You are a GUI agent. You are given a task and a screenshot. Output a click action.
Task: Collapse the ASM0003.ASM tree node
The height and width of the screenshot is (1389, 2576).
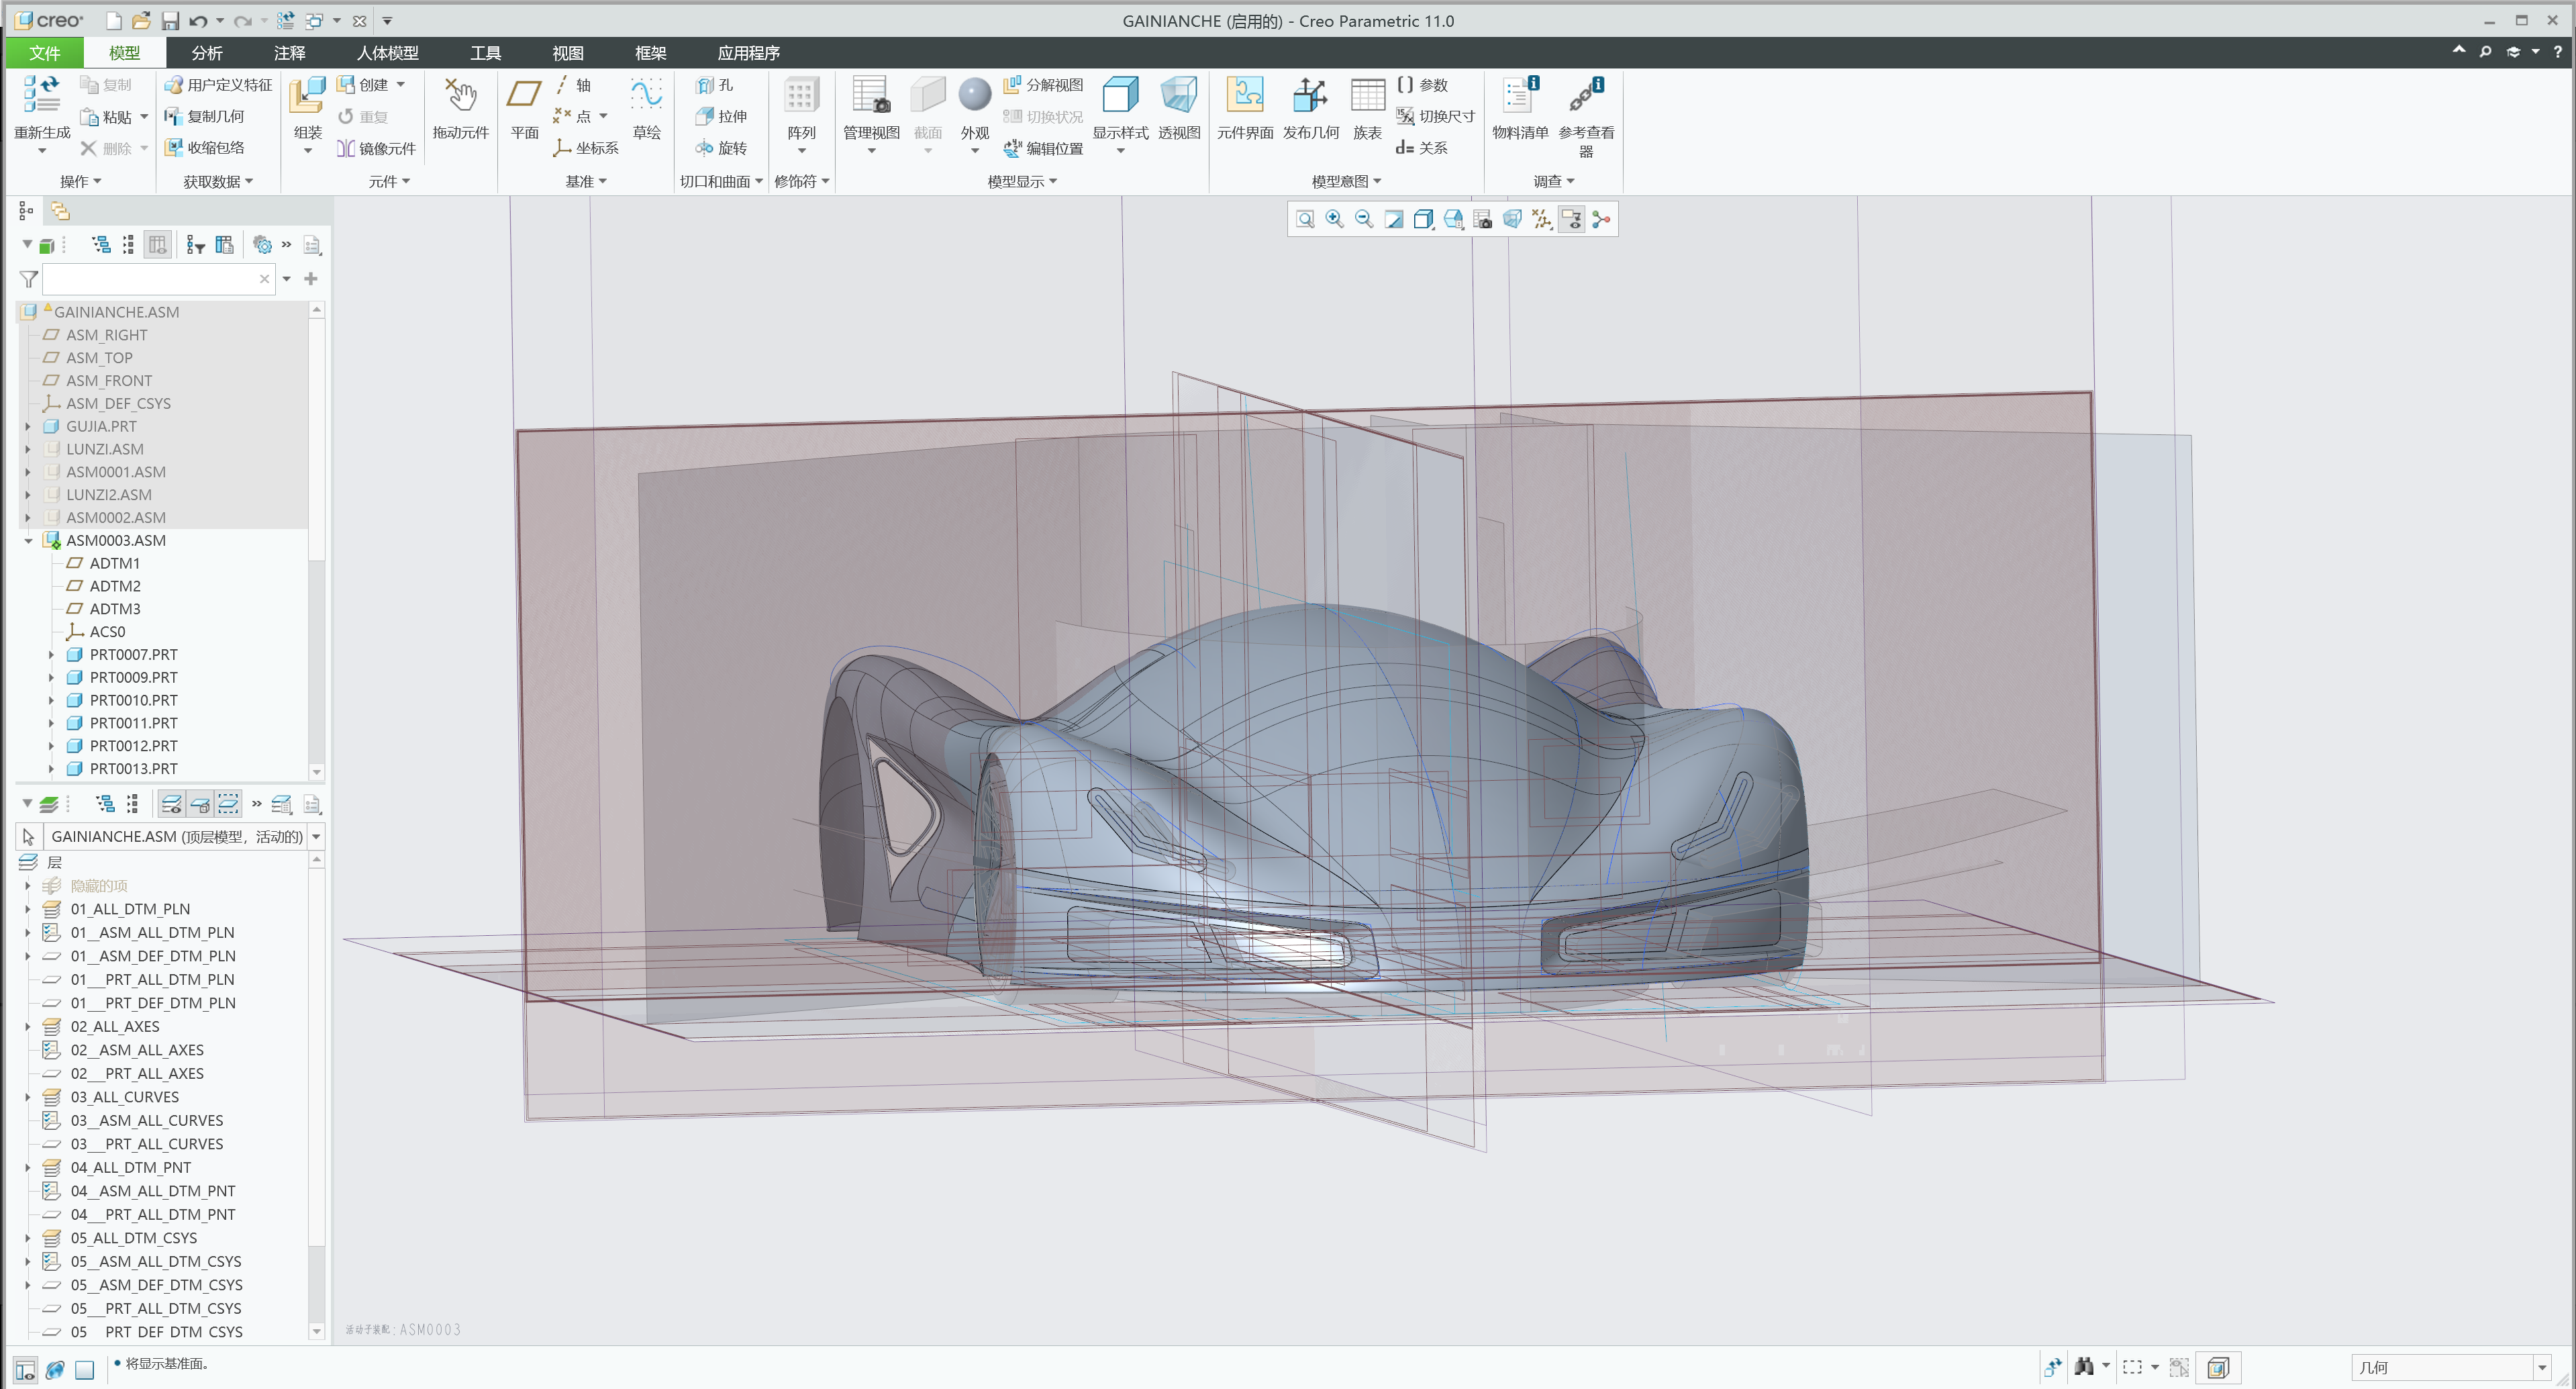click(x=28, y=540)
